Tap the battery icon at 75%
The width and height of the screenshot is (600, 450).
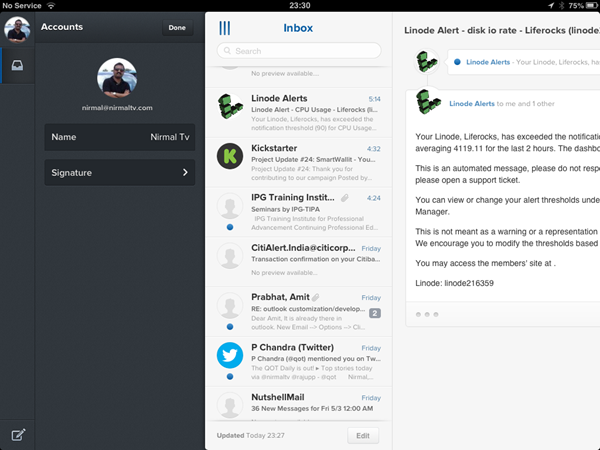[591, 5]
